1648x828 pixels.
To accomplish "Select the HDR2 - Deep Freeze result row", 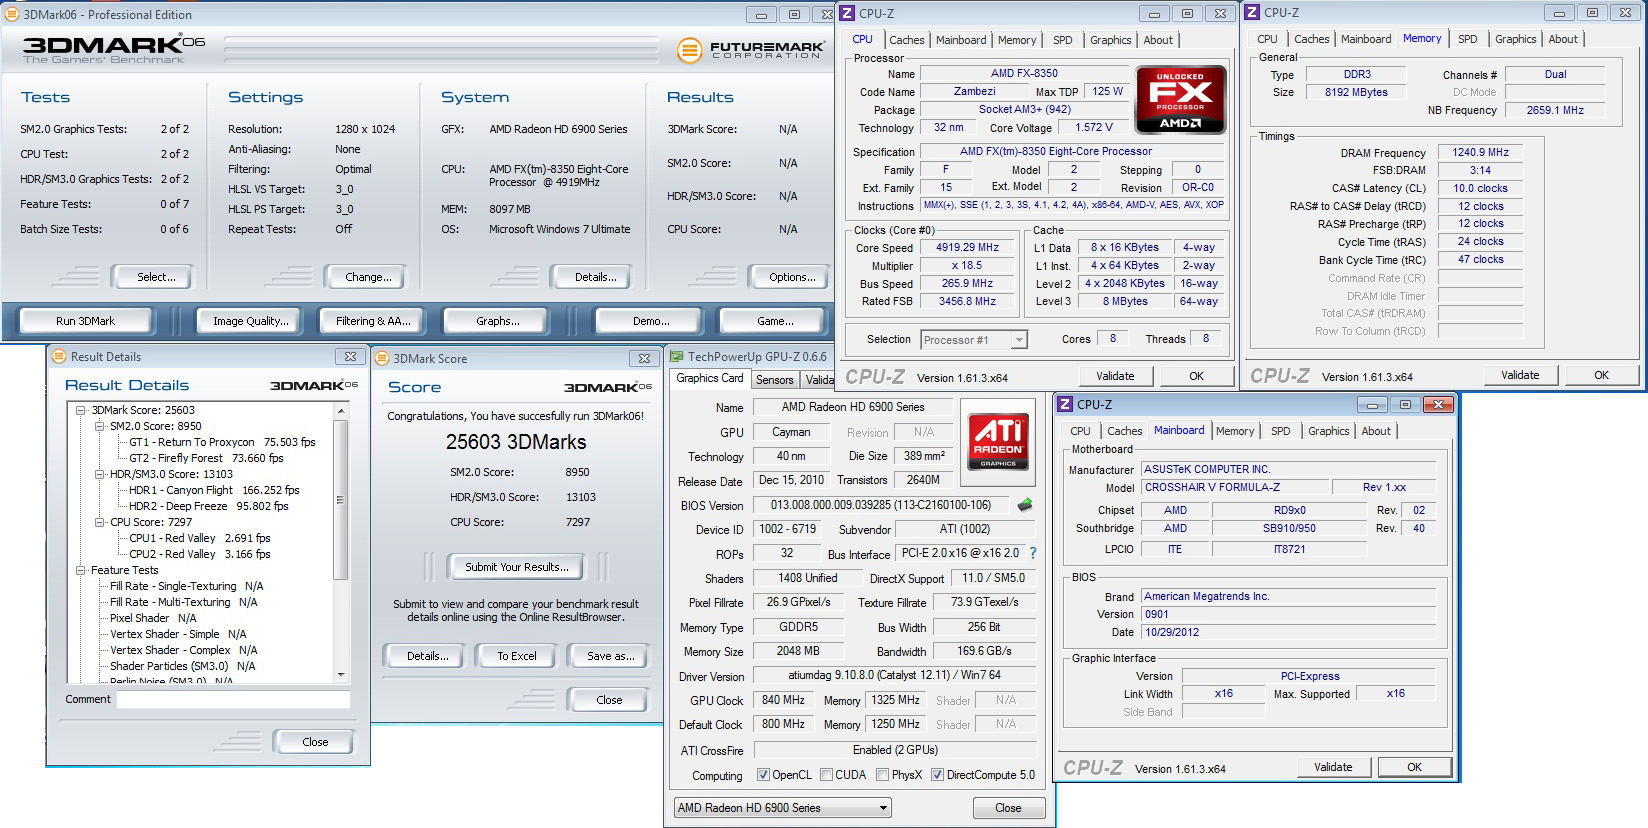I will click(x=208, y=506).
